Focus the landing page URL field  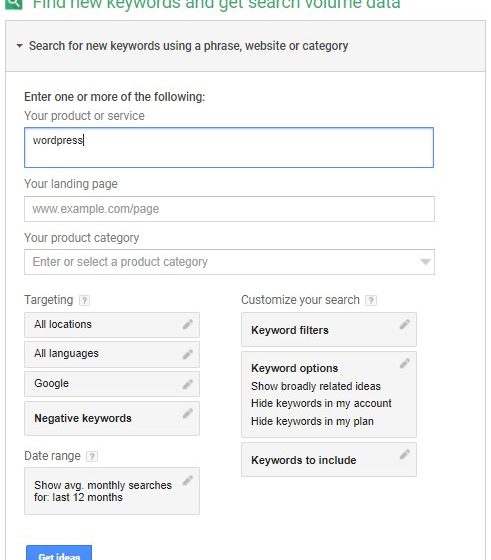click(229, 209)
